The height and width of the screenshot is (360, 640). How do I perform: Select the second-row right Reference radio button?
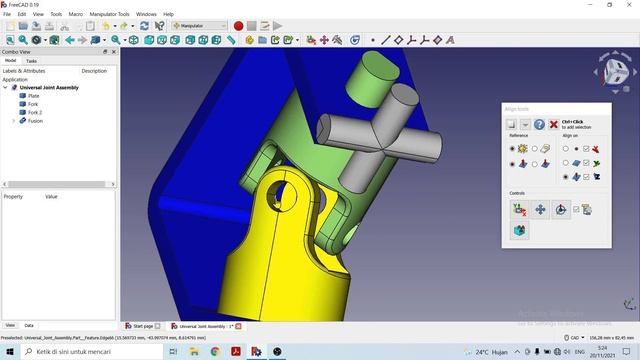click(534, 164)
